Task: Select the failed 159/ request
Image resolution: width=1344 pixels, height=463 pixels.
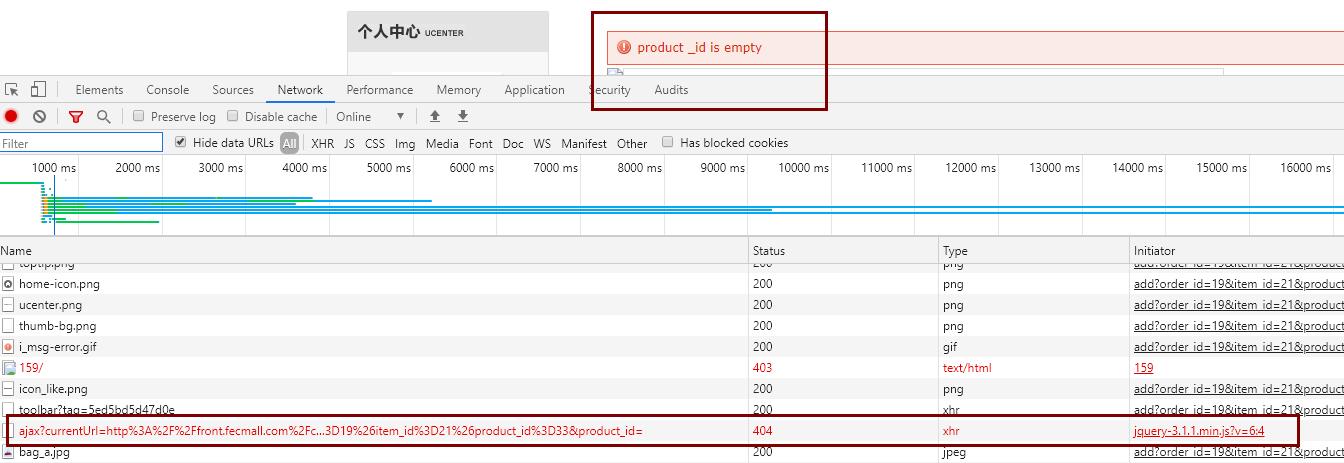Action: pos(672,368)
